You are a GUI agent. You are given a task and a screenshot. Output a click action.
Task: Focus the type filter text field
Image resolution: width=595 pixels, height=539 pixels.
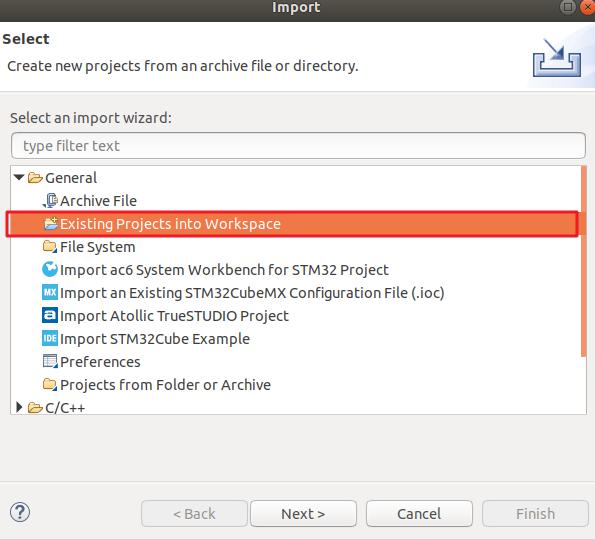[x=298, y=146]
